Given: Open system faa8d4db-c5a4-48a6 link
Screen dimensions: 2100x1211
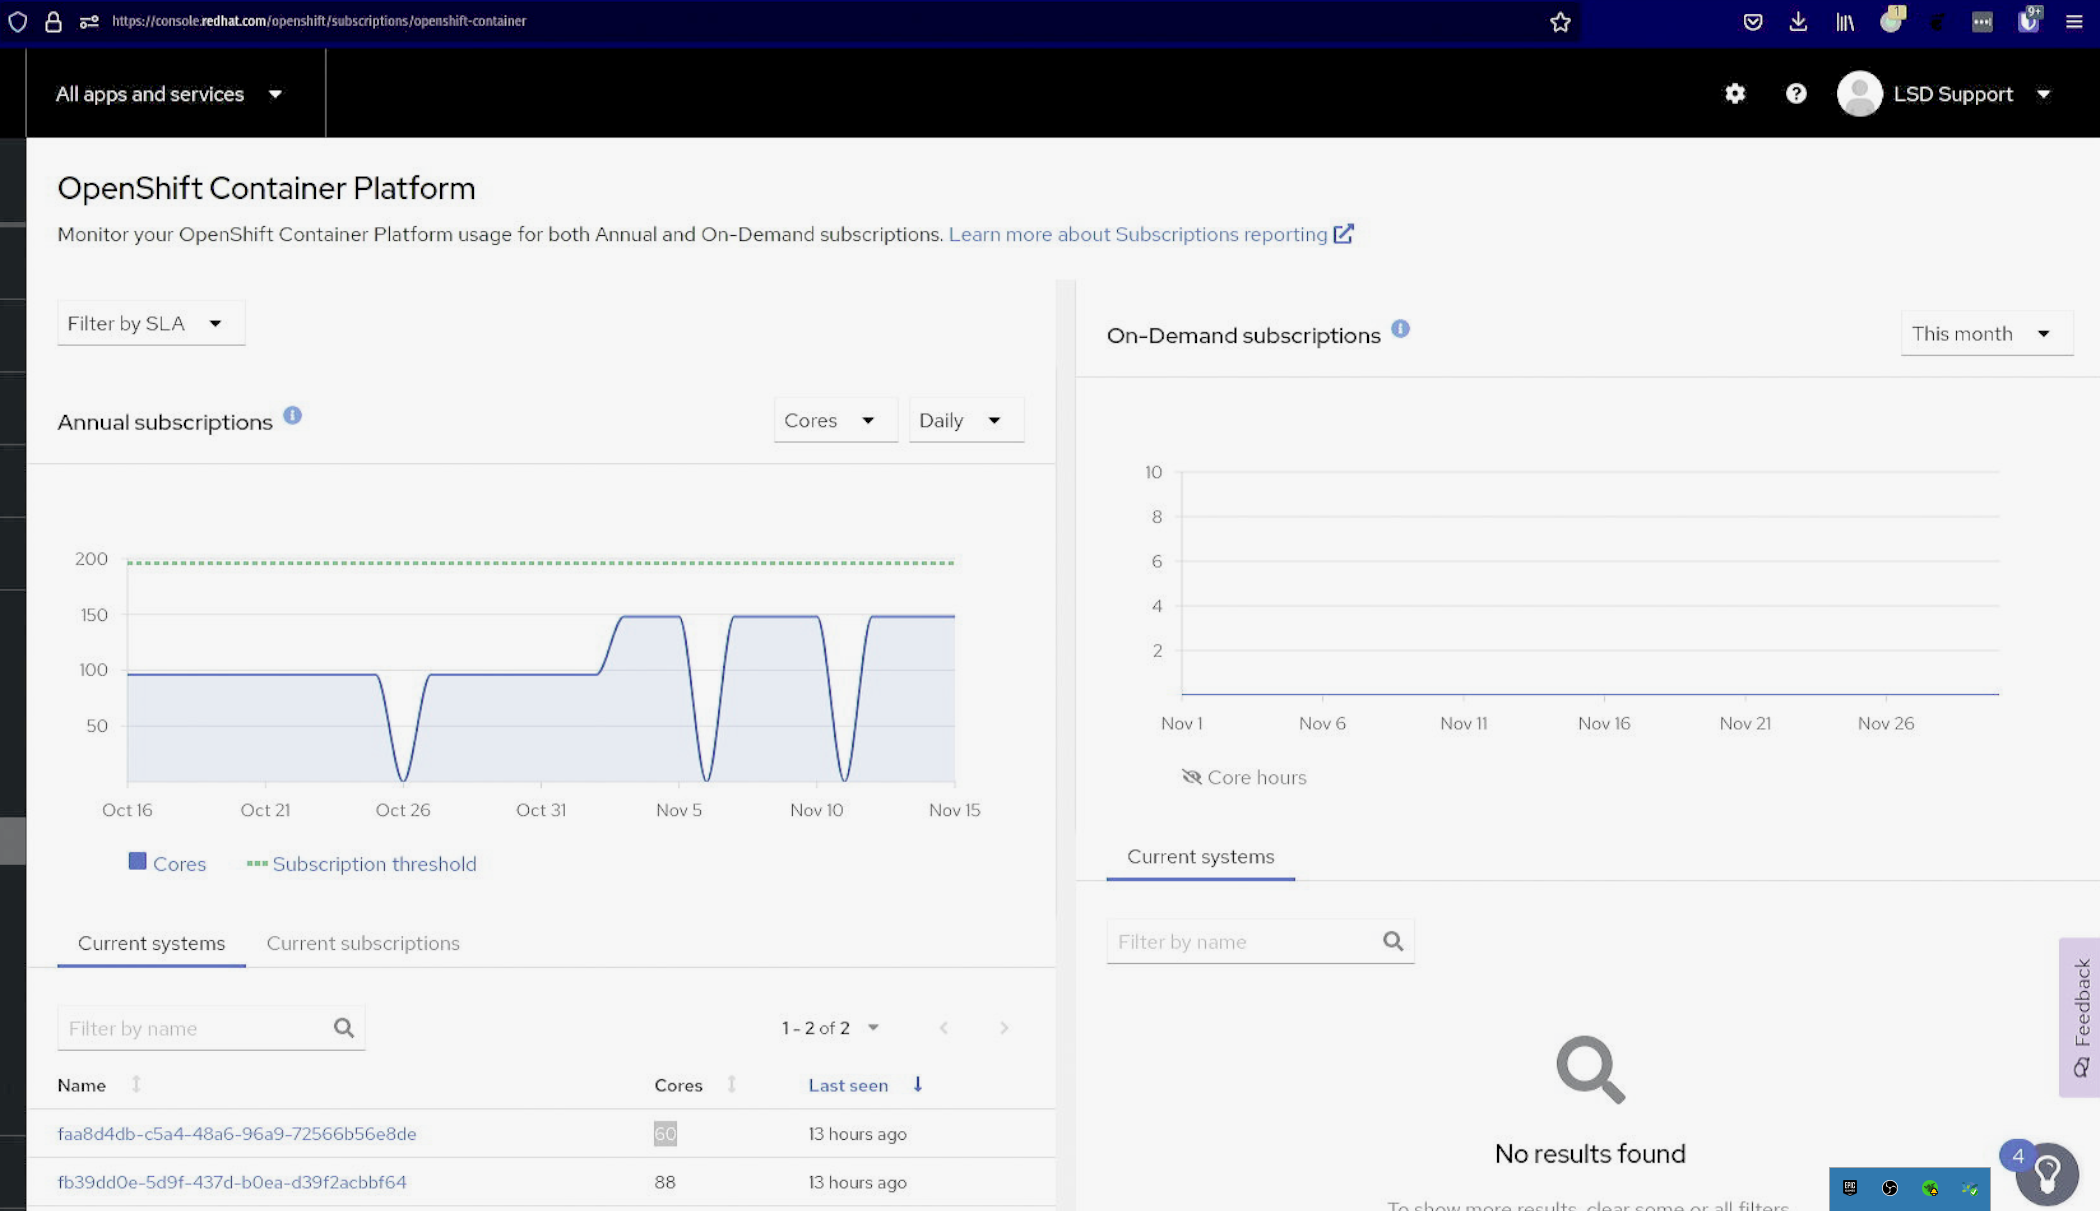Looking at the screenshot, I should [x=237, y=1134].
